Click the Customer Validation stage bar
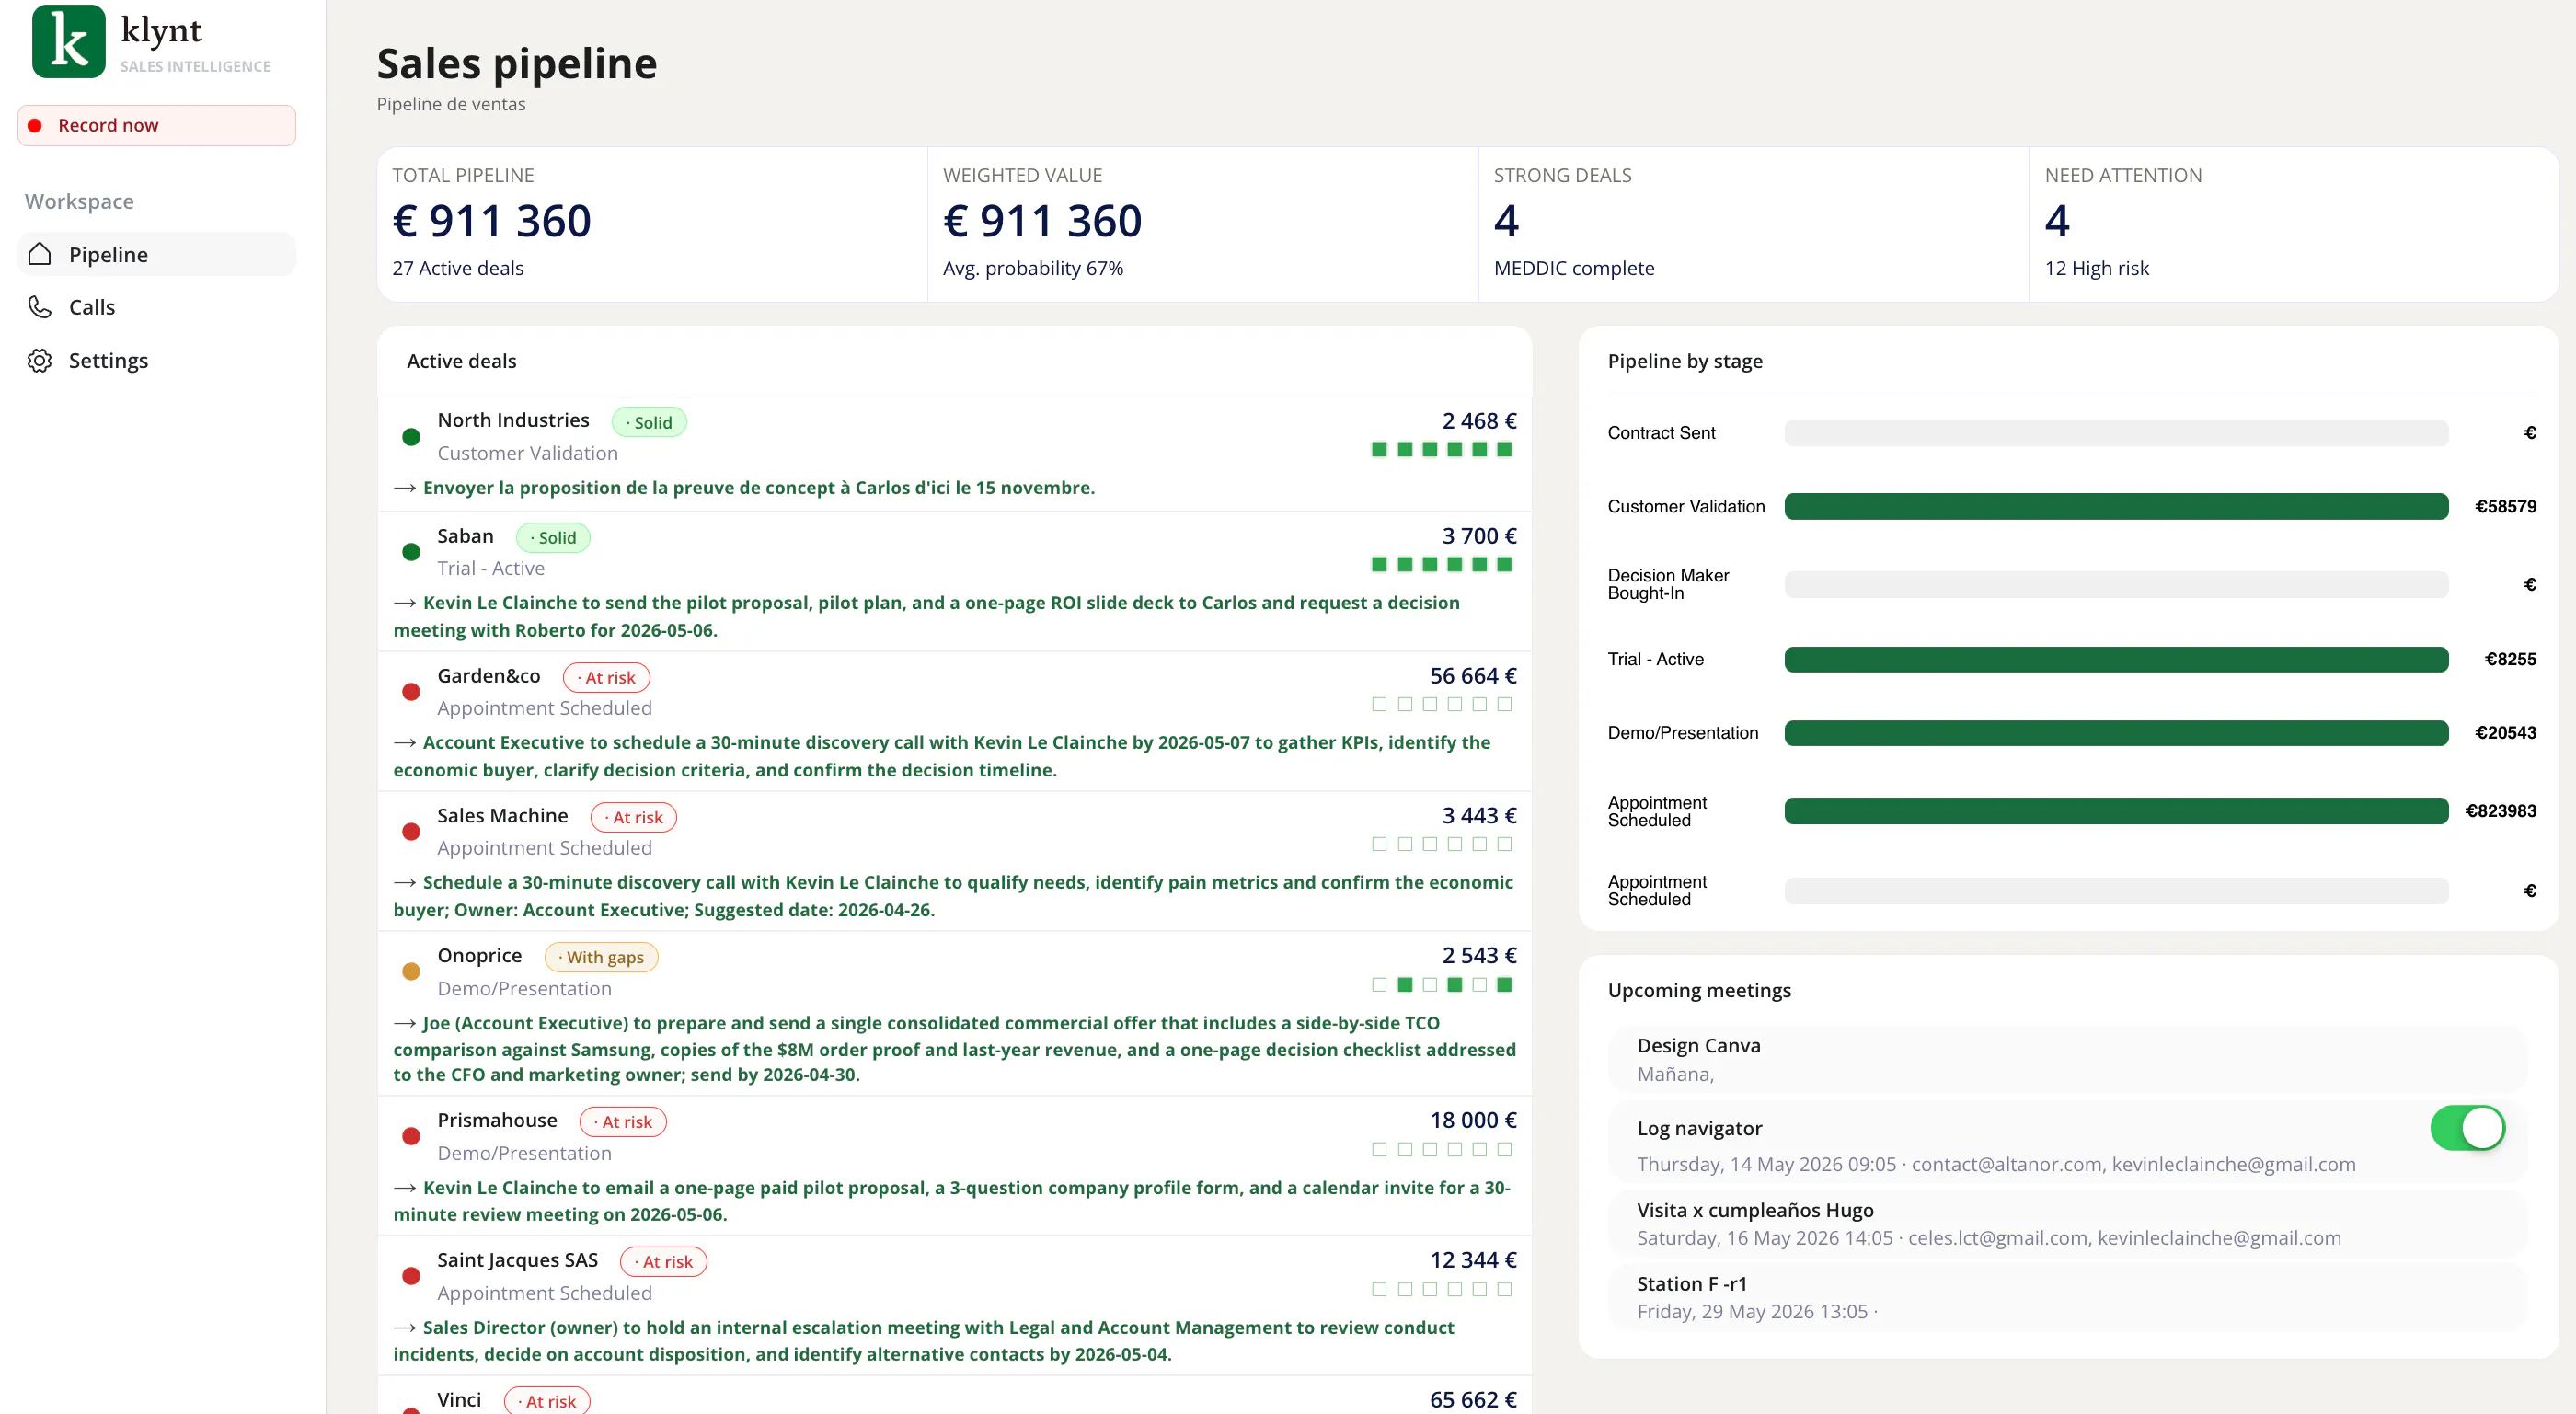The height and width of the screenshot is (1414, 2576). [2116, 506]
